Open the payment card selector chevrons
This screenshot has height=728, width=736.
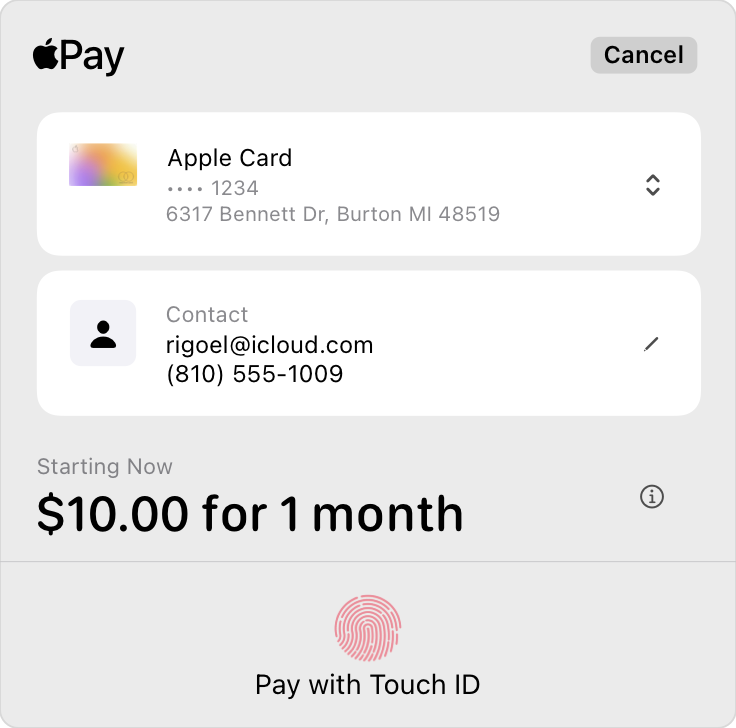coord(652,185)
